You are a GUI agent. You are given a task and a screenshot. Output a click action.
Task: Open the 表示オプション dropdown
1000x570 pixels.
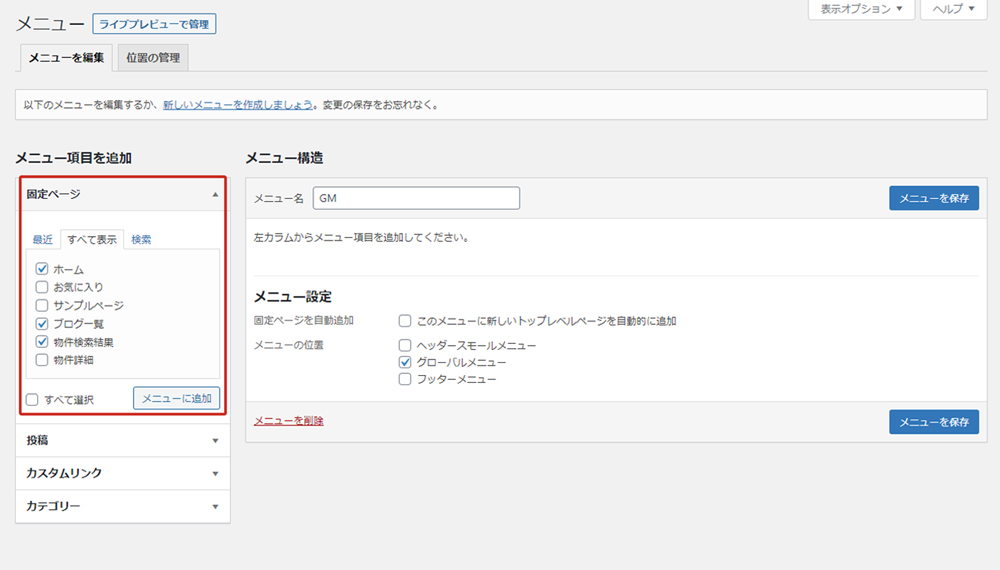[x=861, y=9]
